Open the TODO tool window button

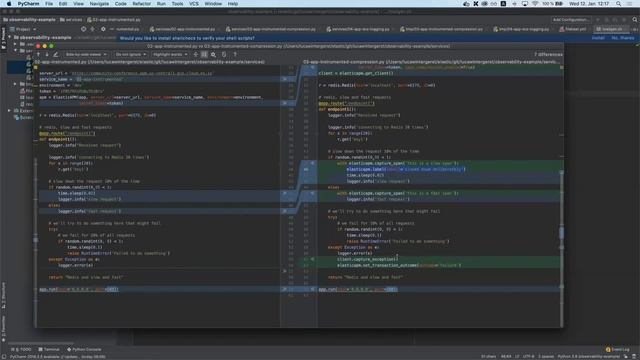[21, 349]
